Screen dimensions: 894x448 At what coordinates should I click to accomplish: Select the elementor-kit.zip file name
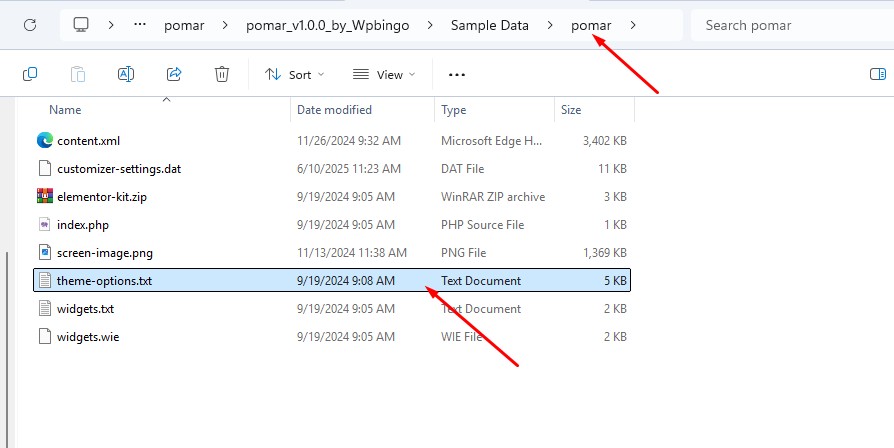click(x=101, y=197)
